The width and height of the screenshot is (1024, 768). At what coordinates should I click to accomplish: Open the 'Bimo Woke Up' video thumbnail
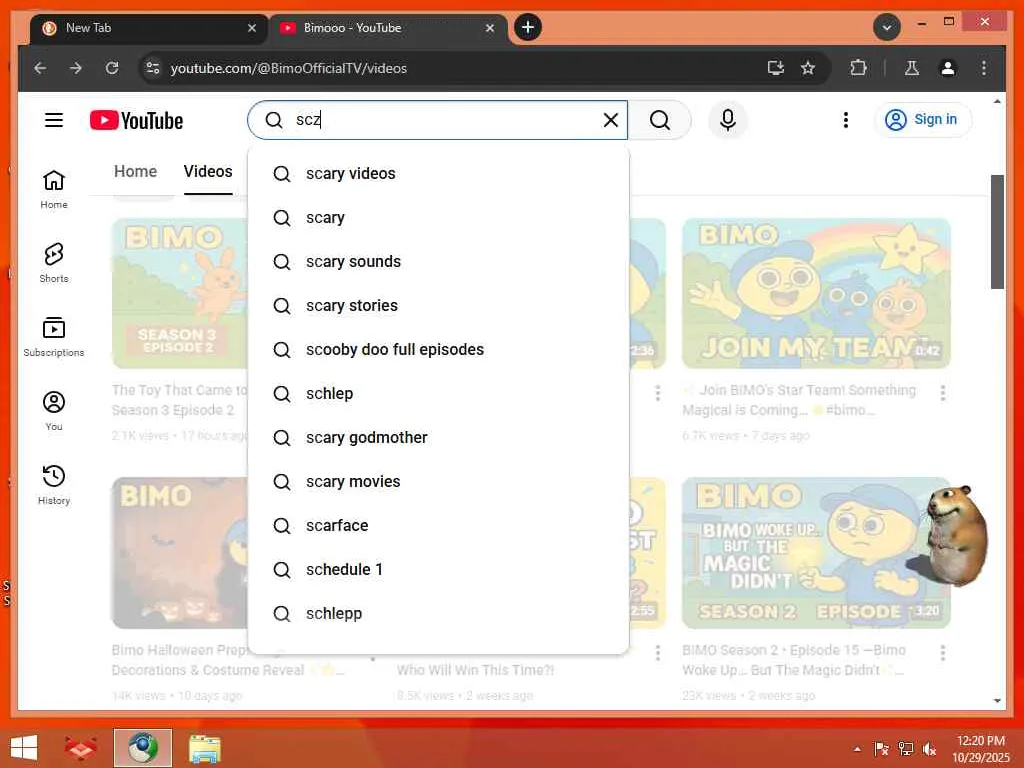(816, 552)
